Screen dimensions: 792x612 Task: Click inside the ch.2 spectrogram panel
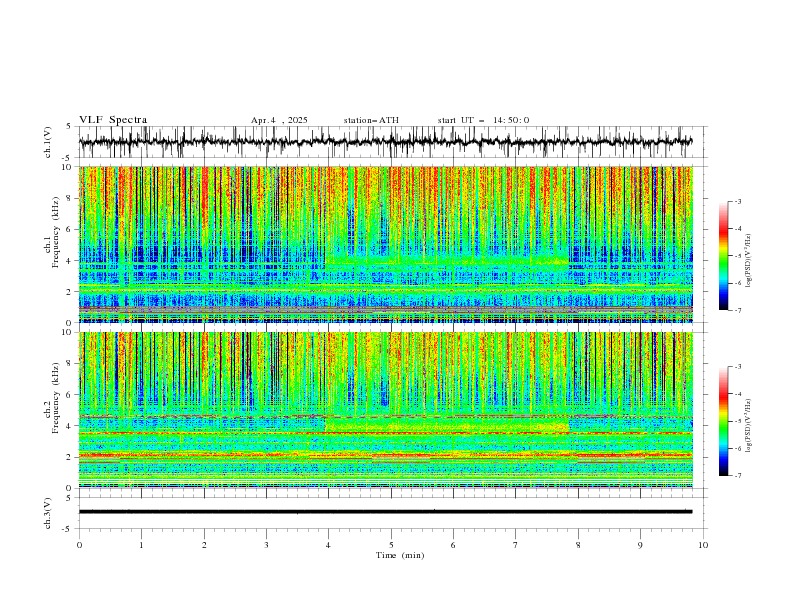tap(386, 410)
